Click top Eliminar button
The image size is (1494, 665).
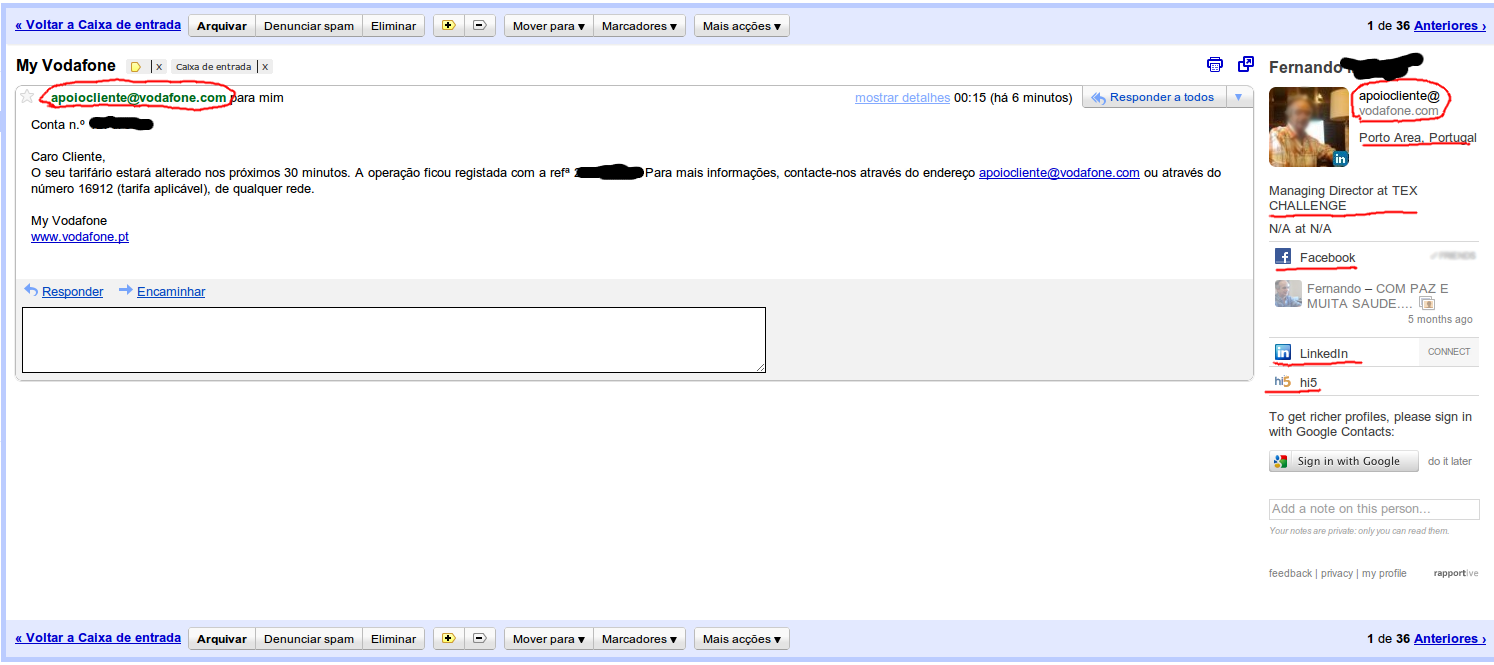click(393, 26)
